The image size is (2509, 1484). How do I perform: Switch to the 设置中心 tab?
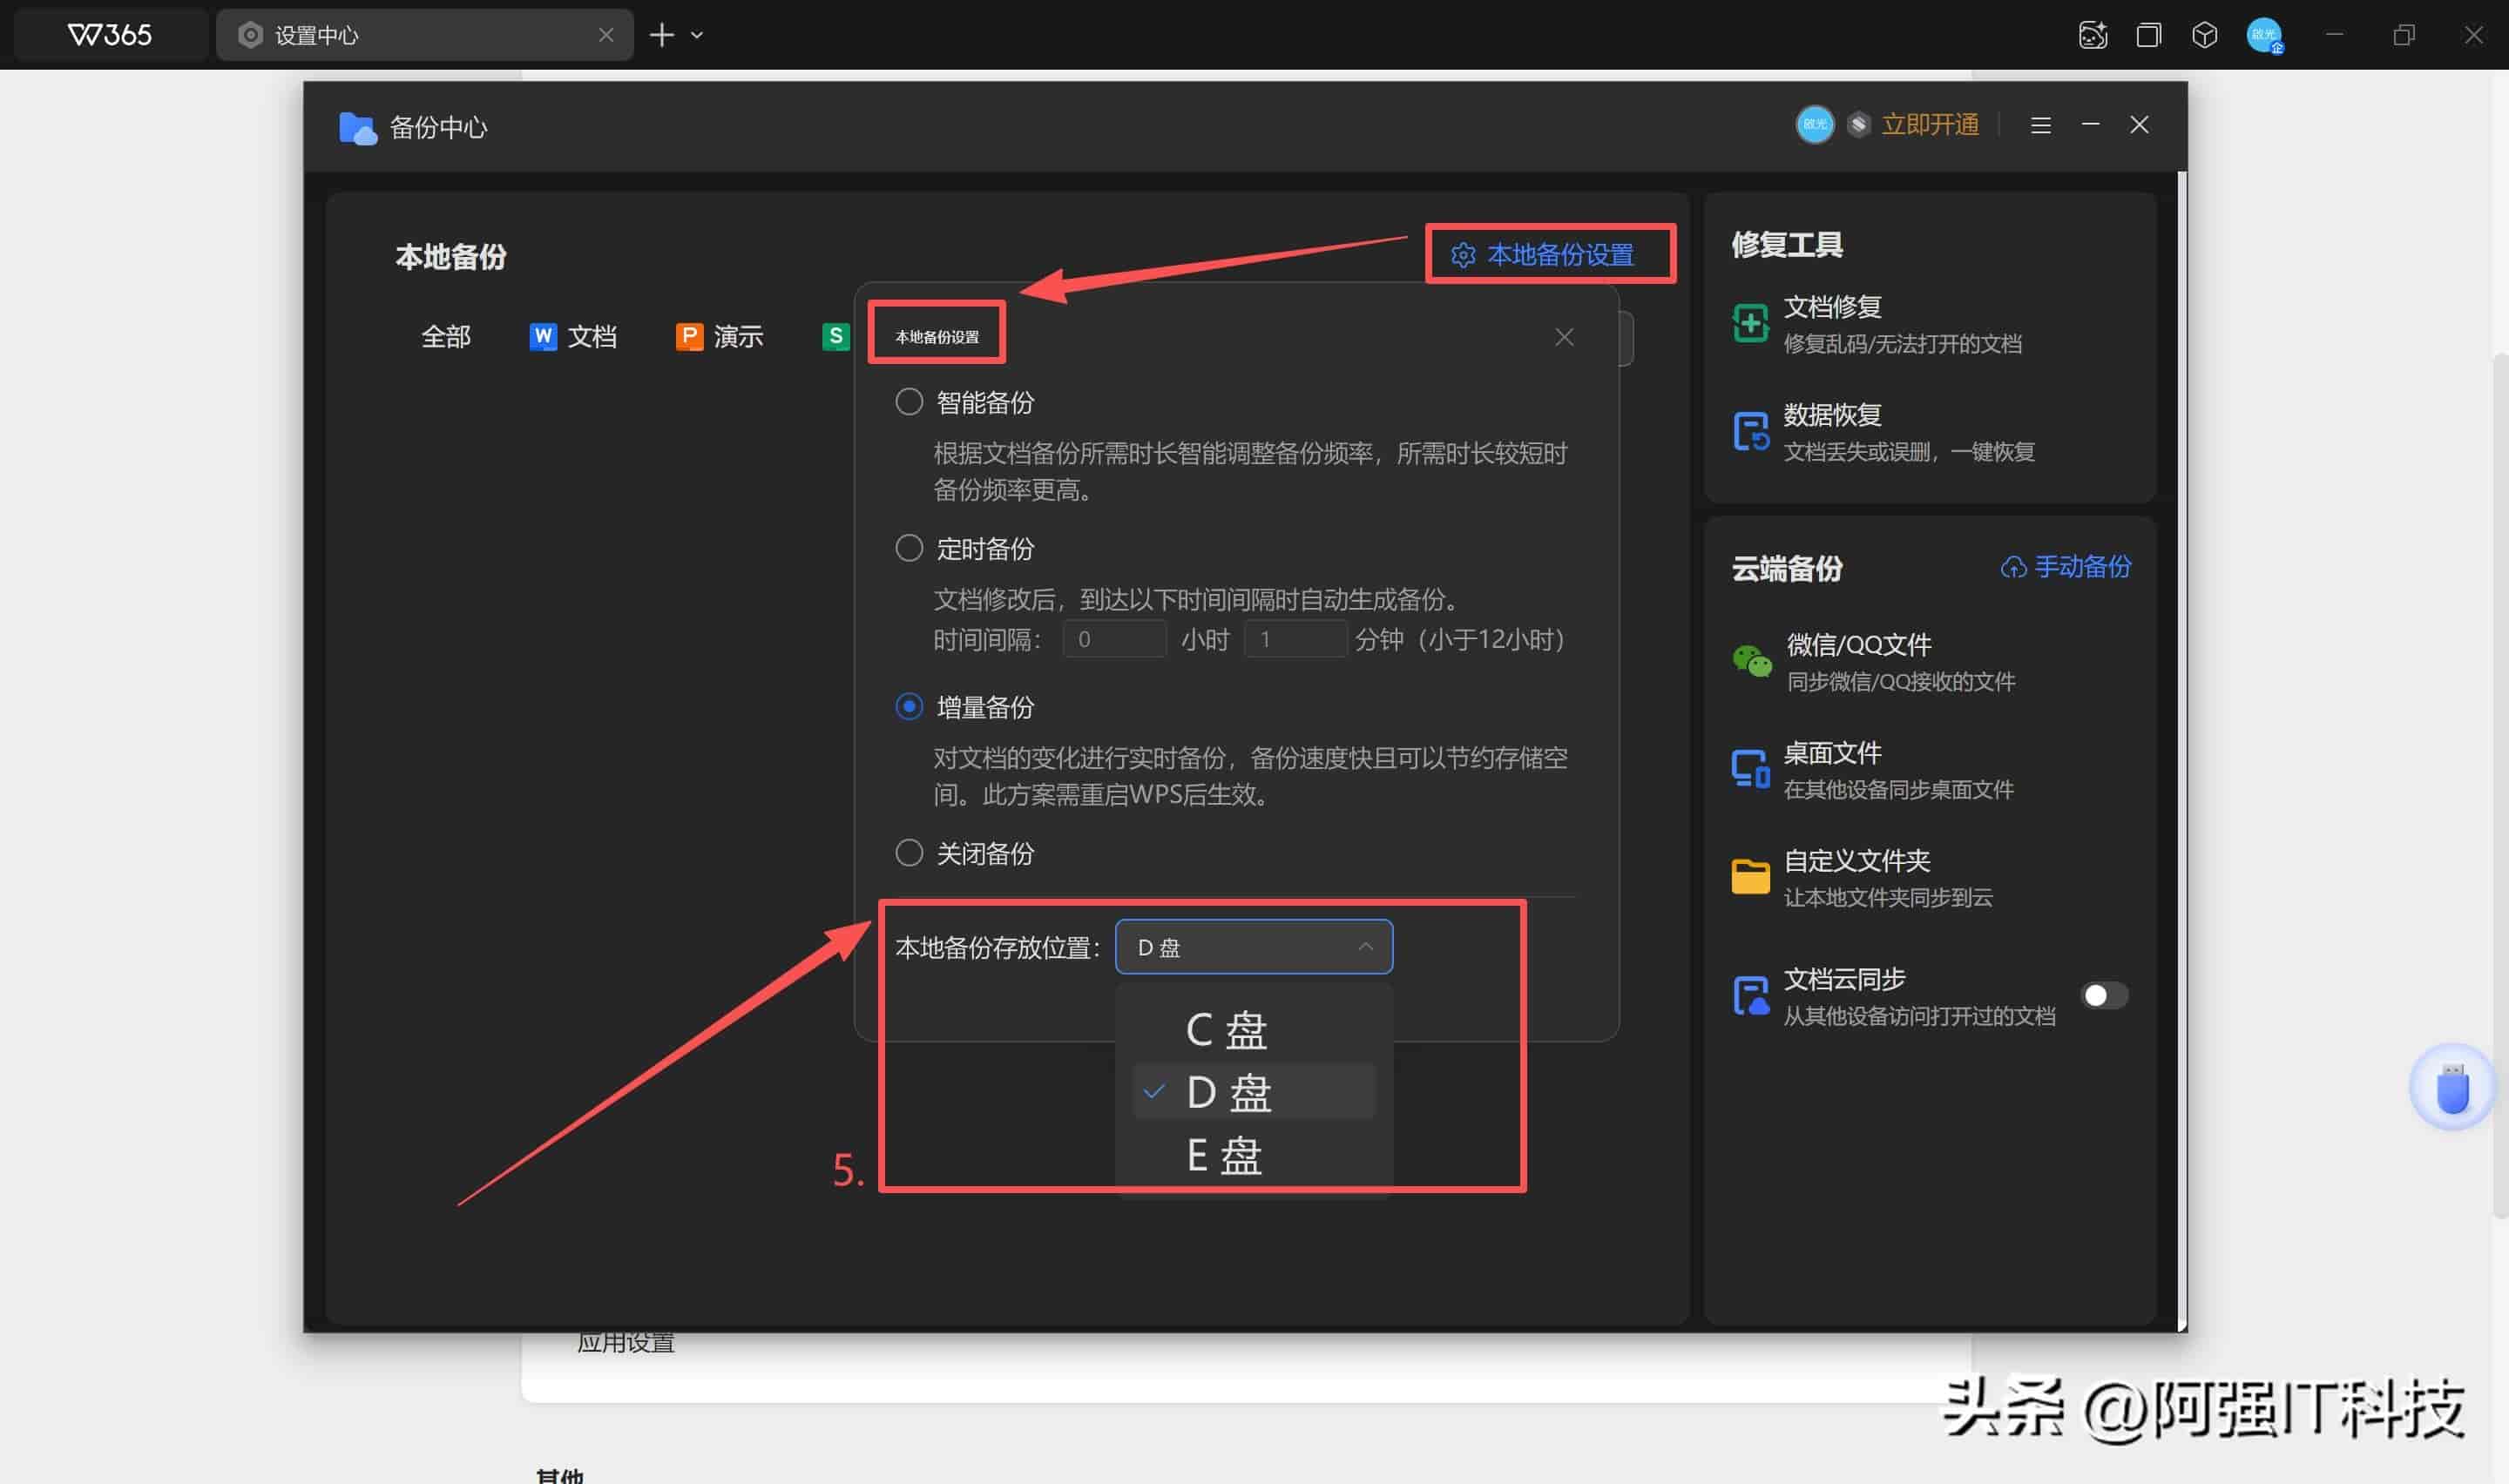(x=424, y=35)
